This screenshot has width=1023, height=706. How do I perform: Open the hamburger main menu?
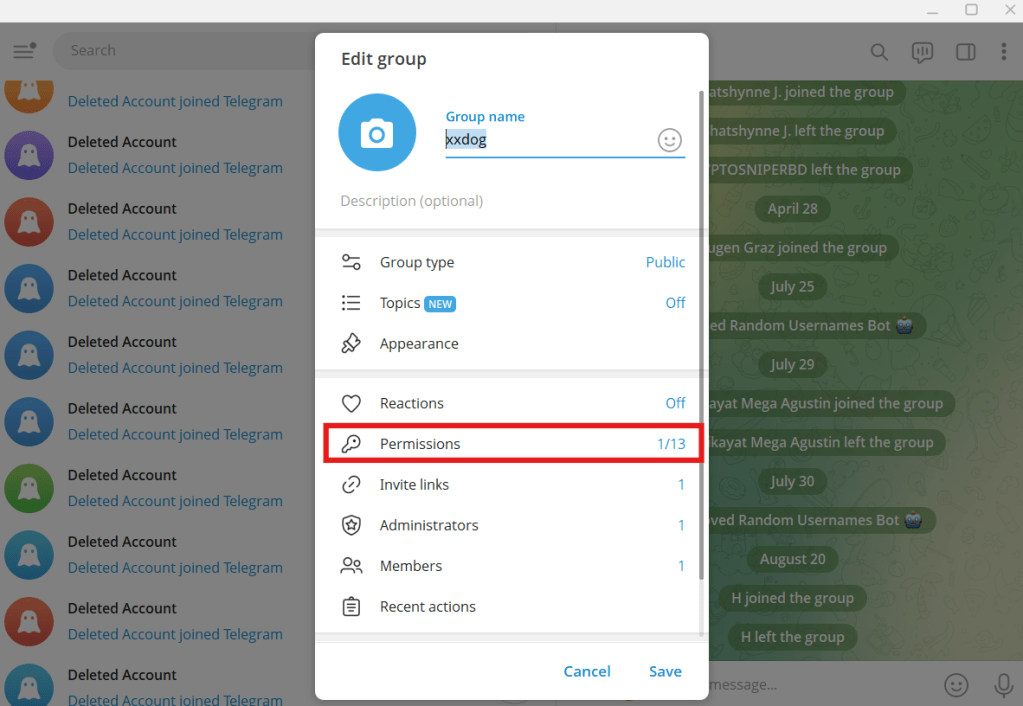point(24,51)
